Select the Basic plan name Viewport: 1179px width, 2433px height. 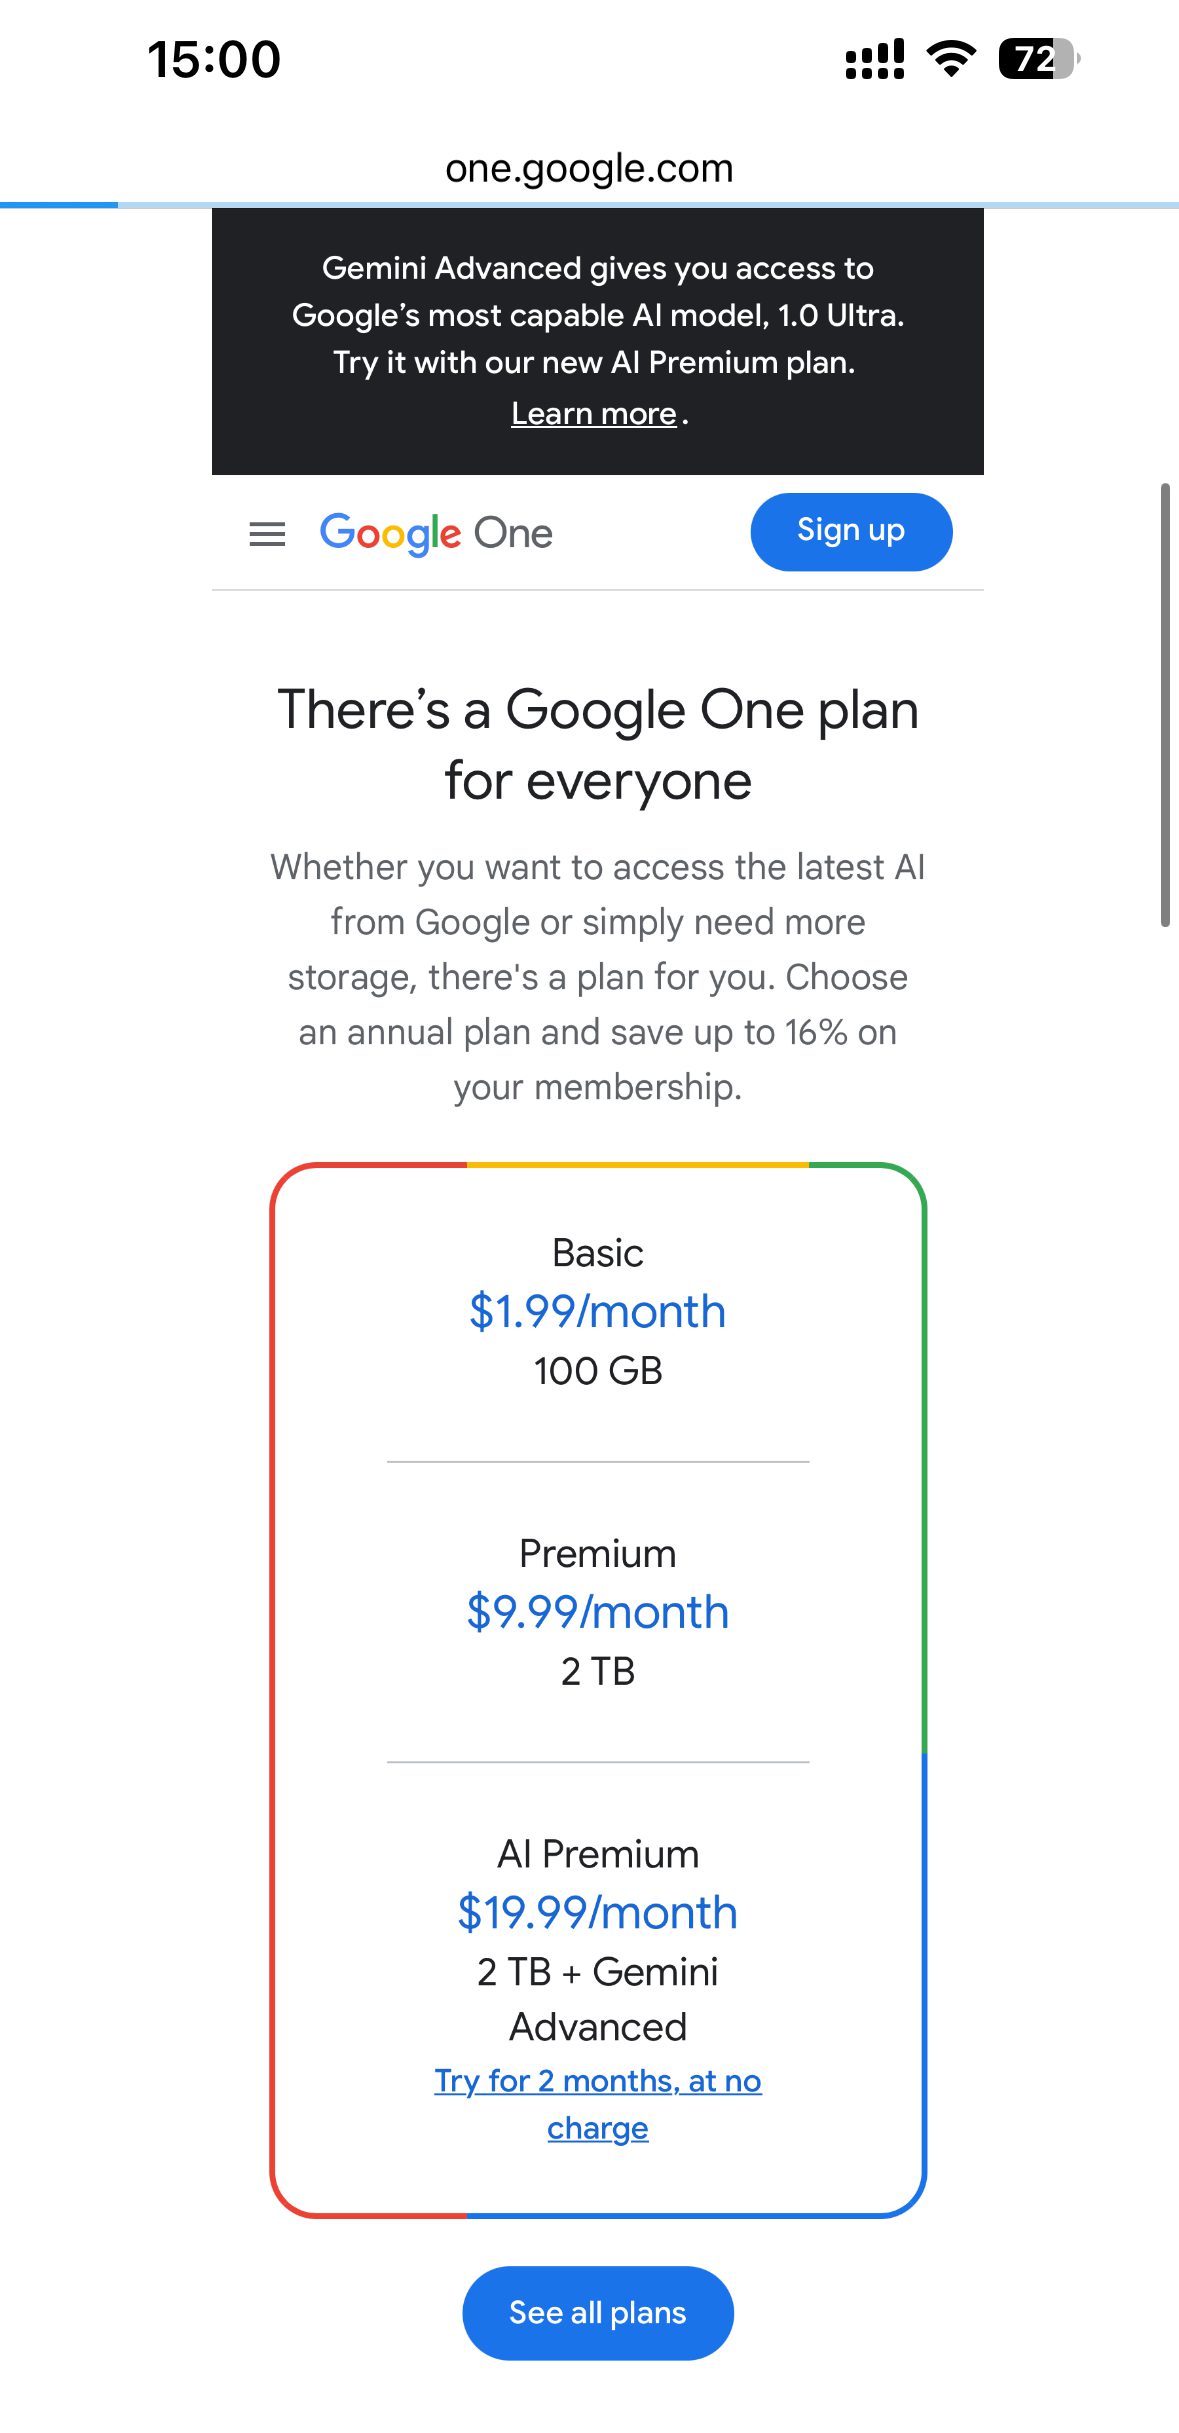click(x=598, y=1253)
